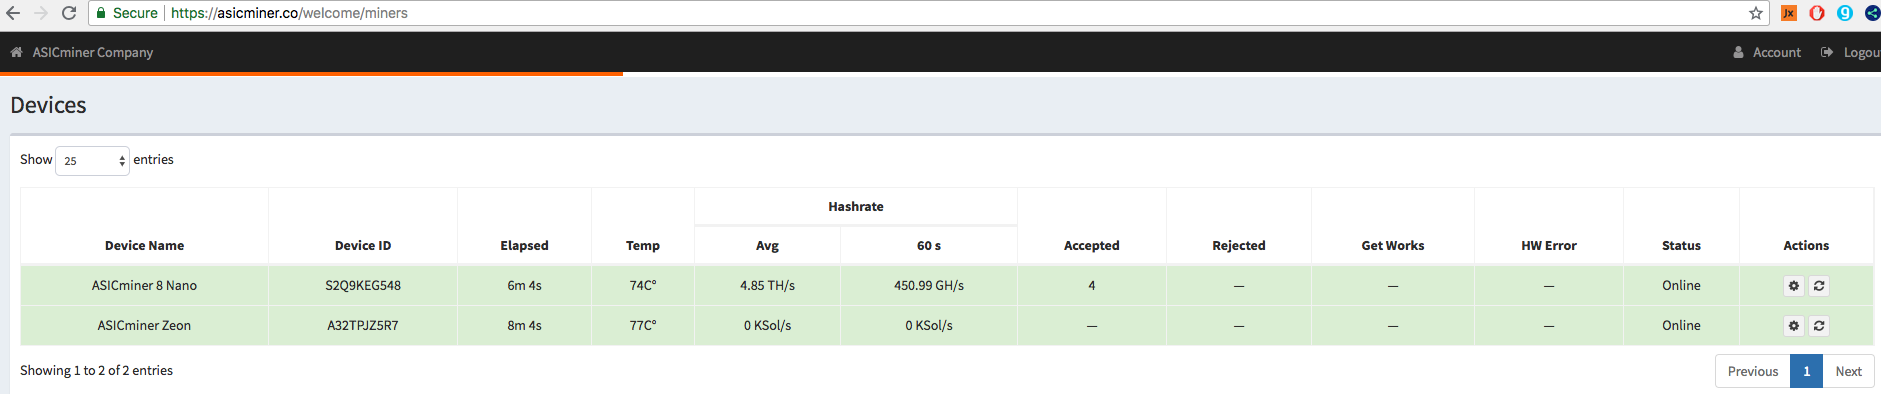Go to the Next page

1848,371
